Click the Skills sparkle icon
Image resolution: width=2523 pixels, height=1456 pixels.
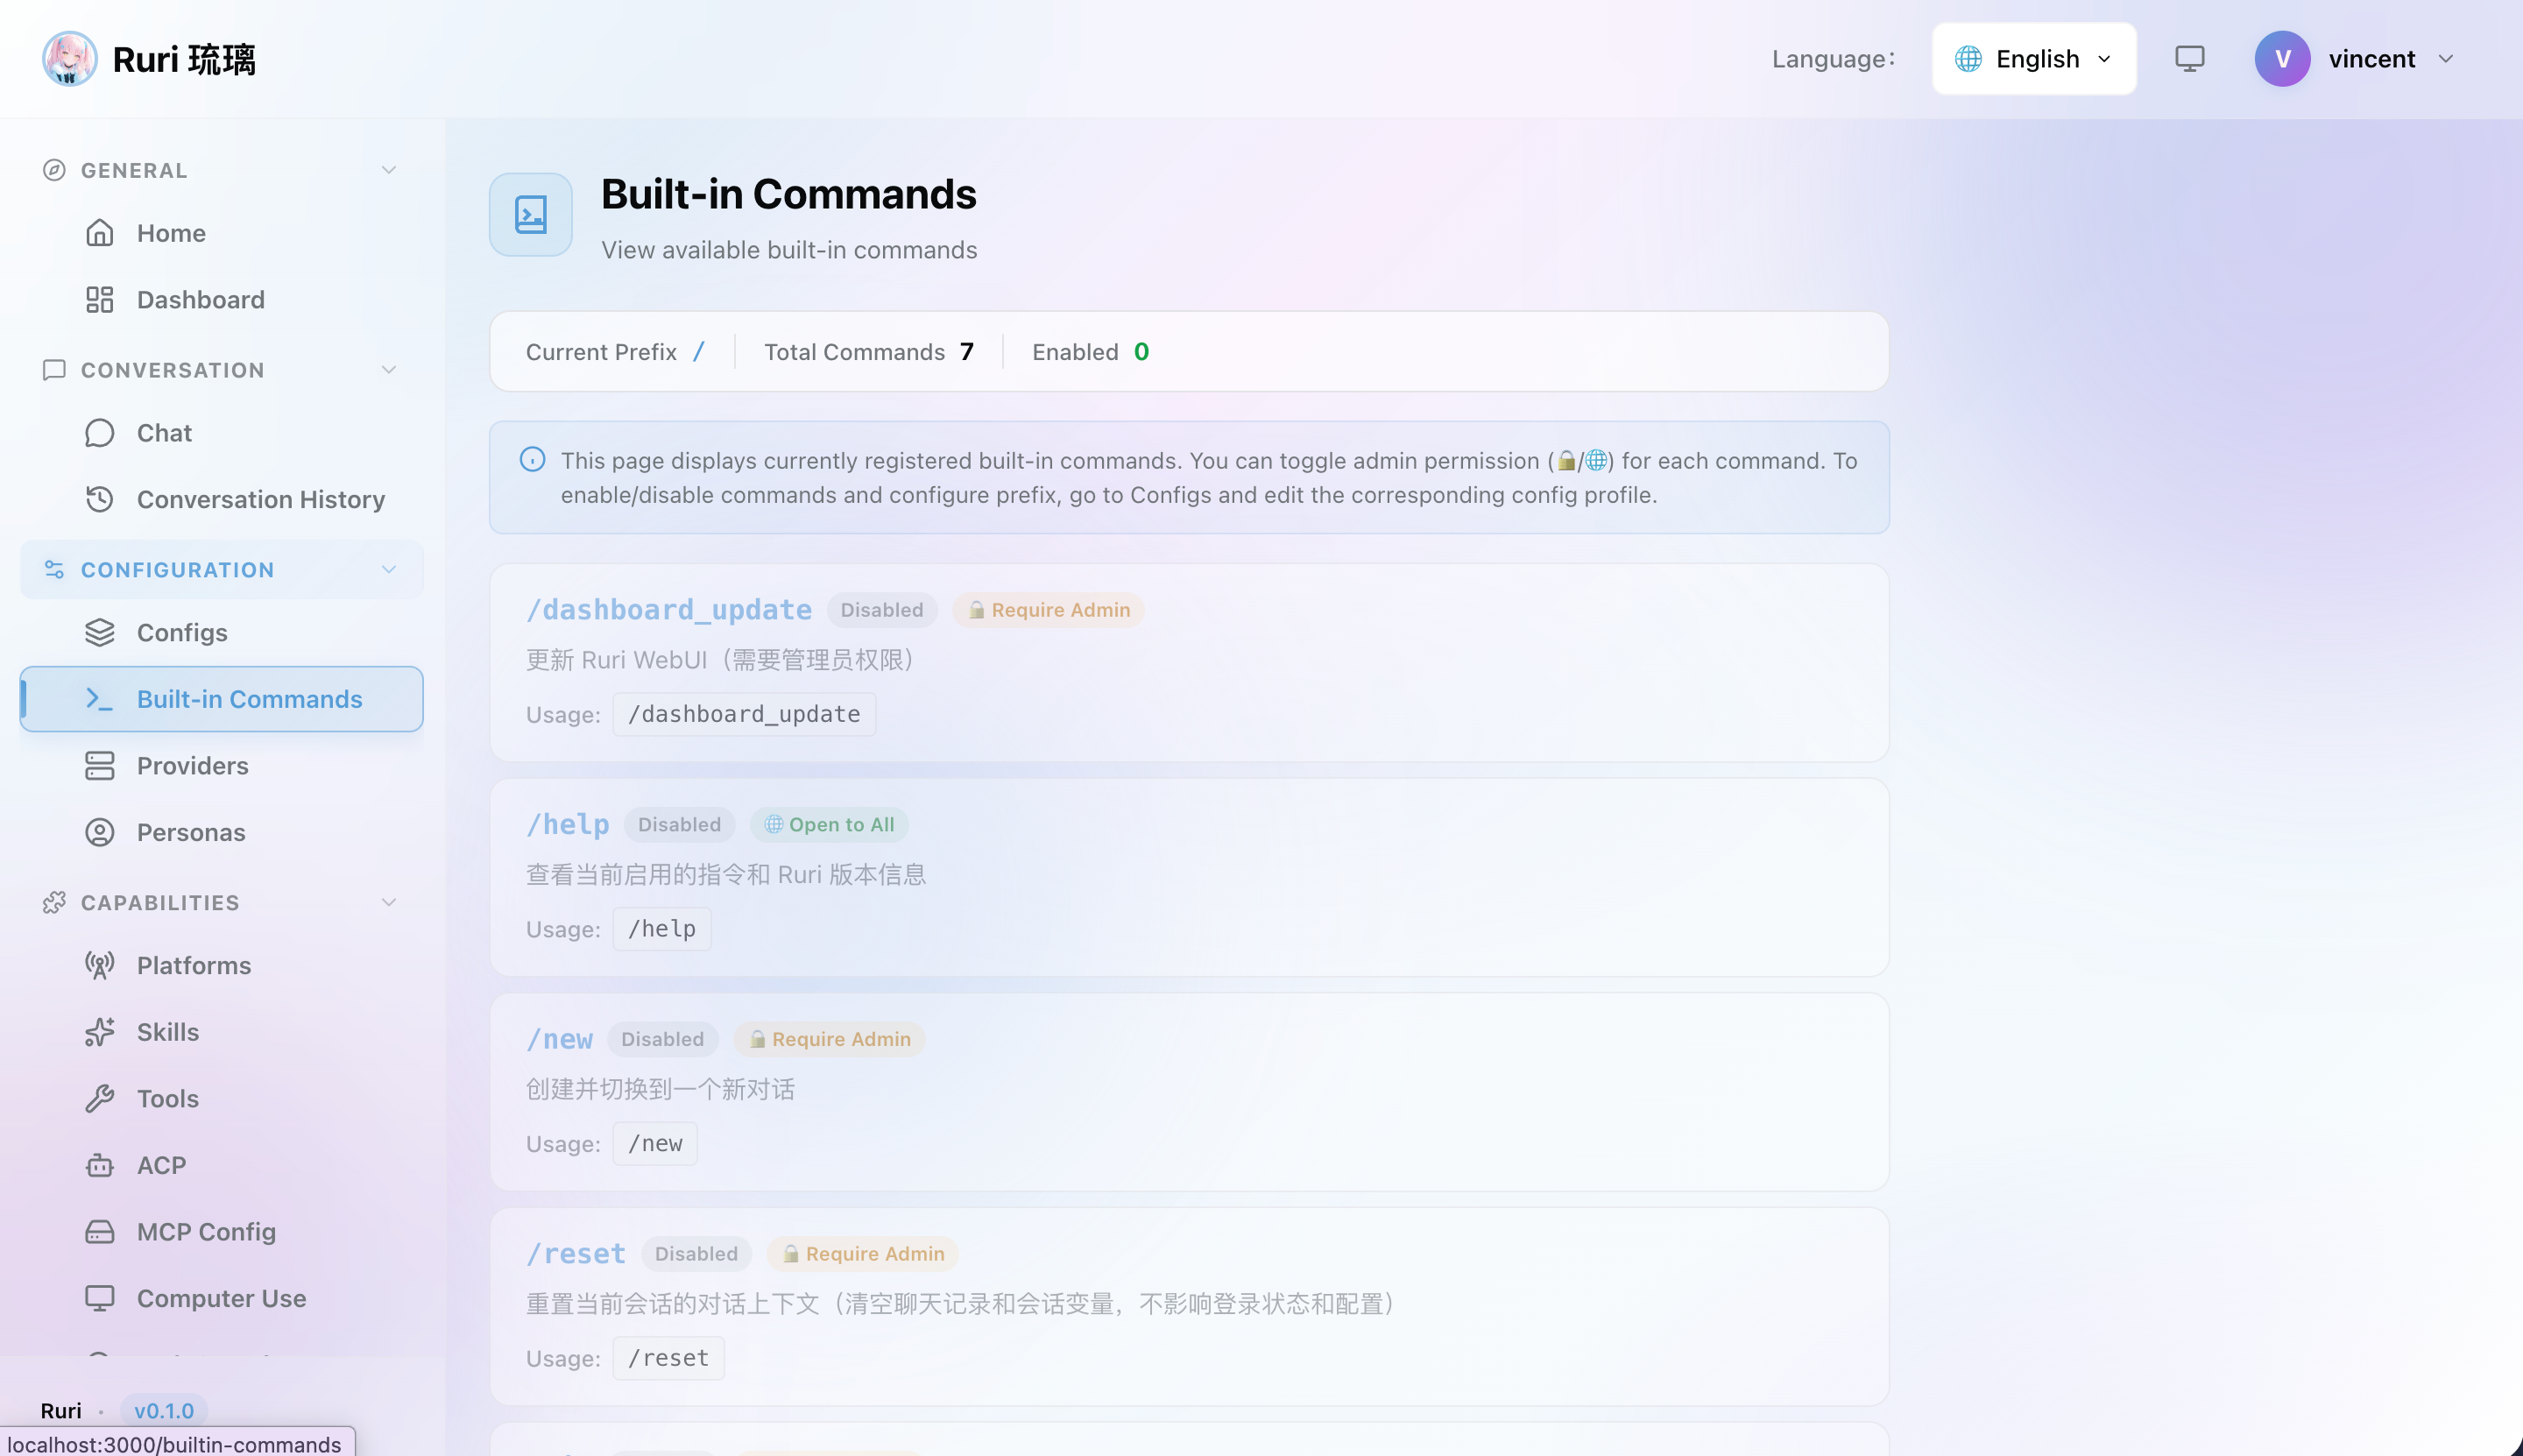coord(99,1032)
